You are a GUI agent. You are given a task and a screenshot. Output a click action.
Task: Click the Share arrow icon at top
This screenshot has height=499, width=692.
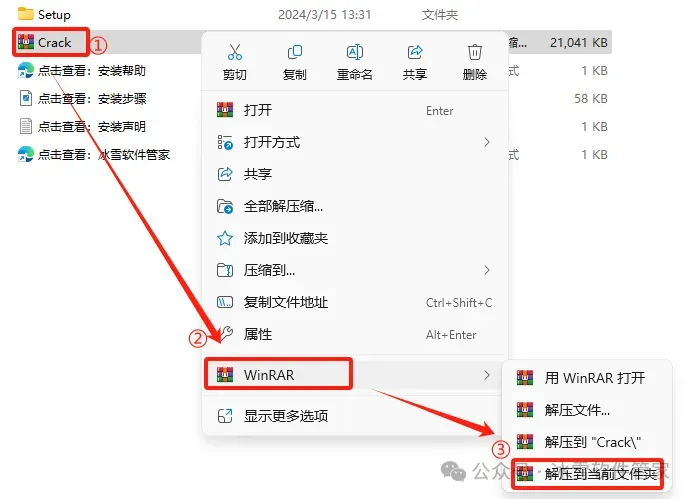coord(414,52)
